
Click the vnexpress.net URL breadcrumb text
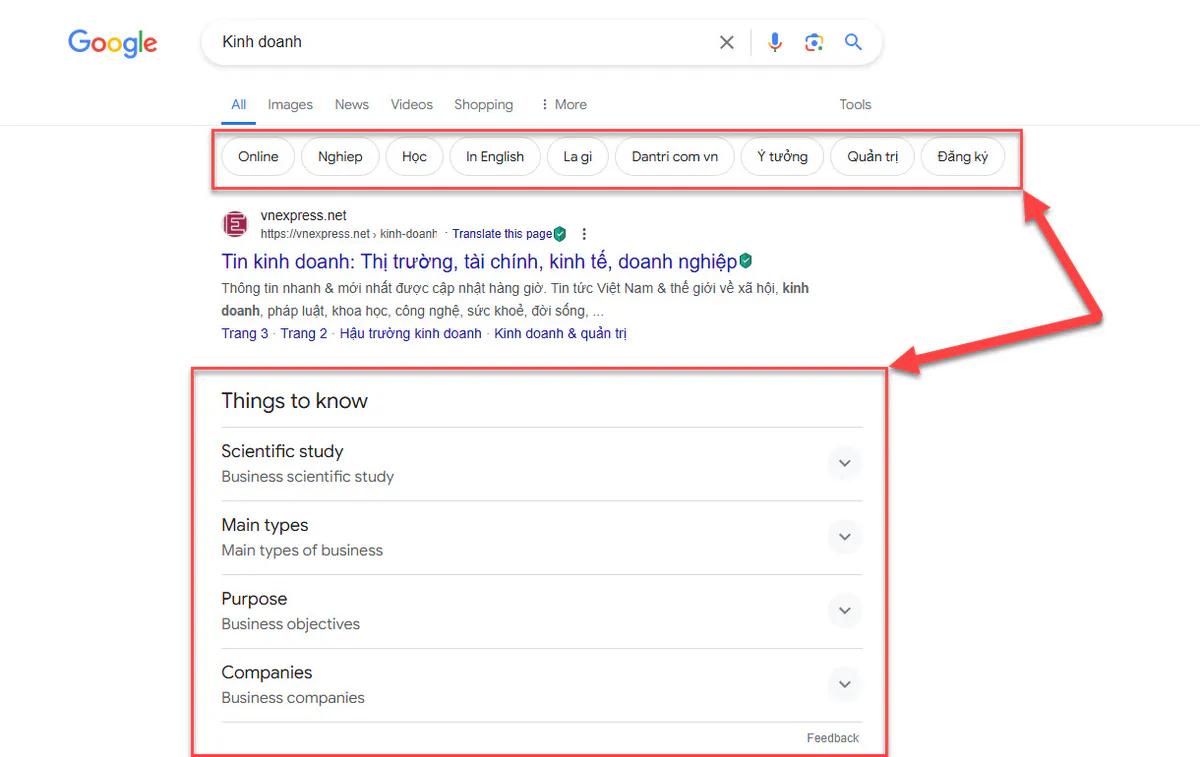pyautogui.click(x=349, y=234)
